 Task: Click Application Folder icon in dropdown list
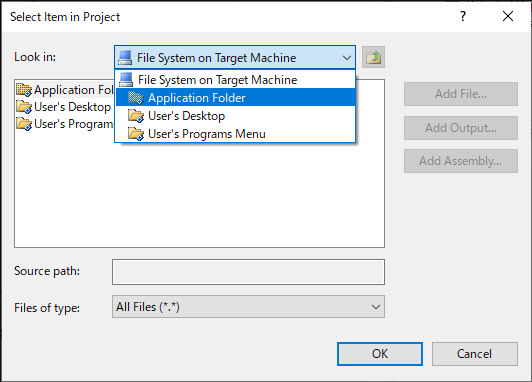(x=136, y=98)
